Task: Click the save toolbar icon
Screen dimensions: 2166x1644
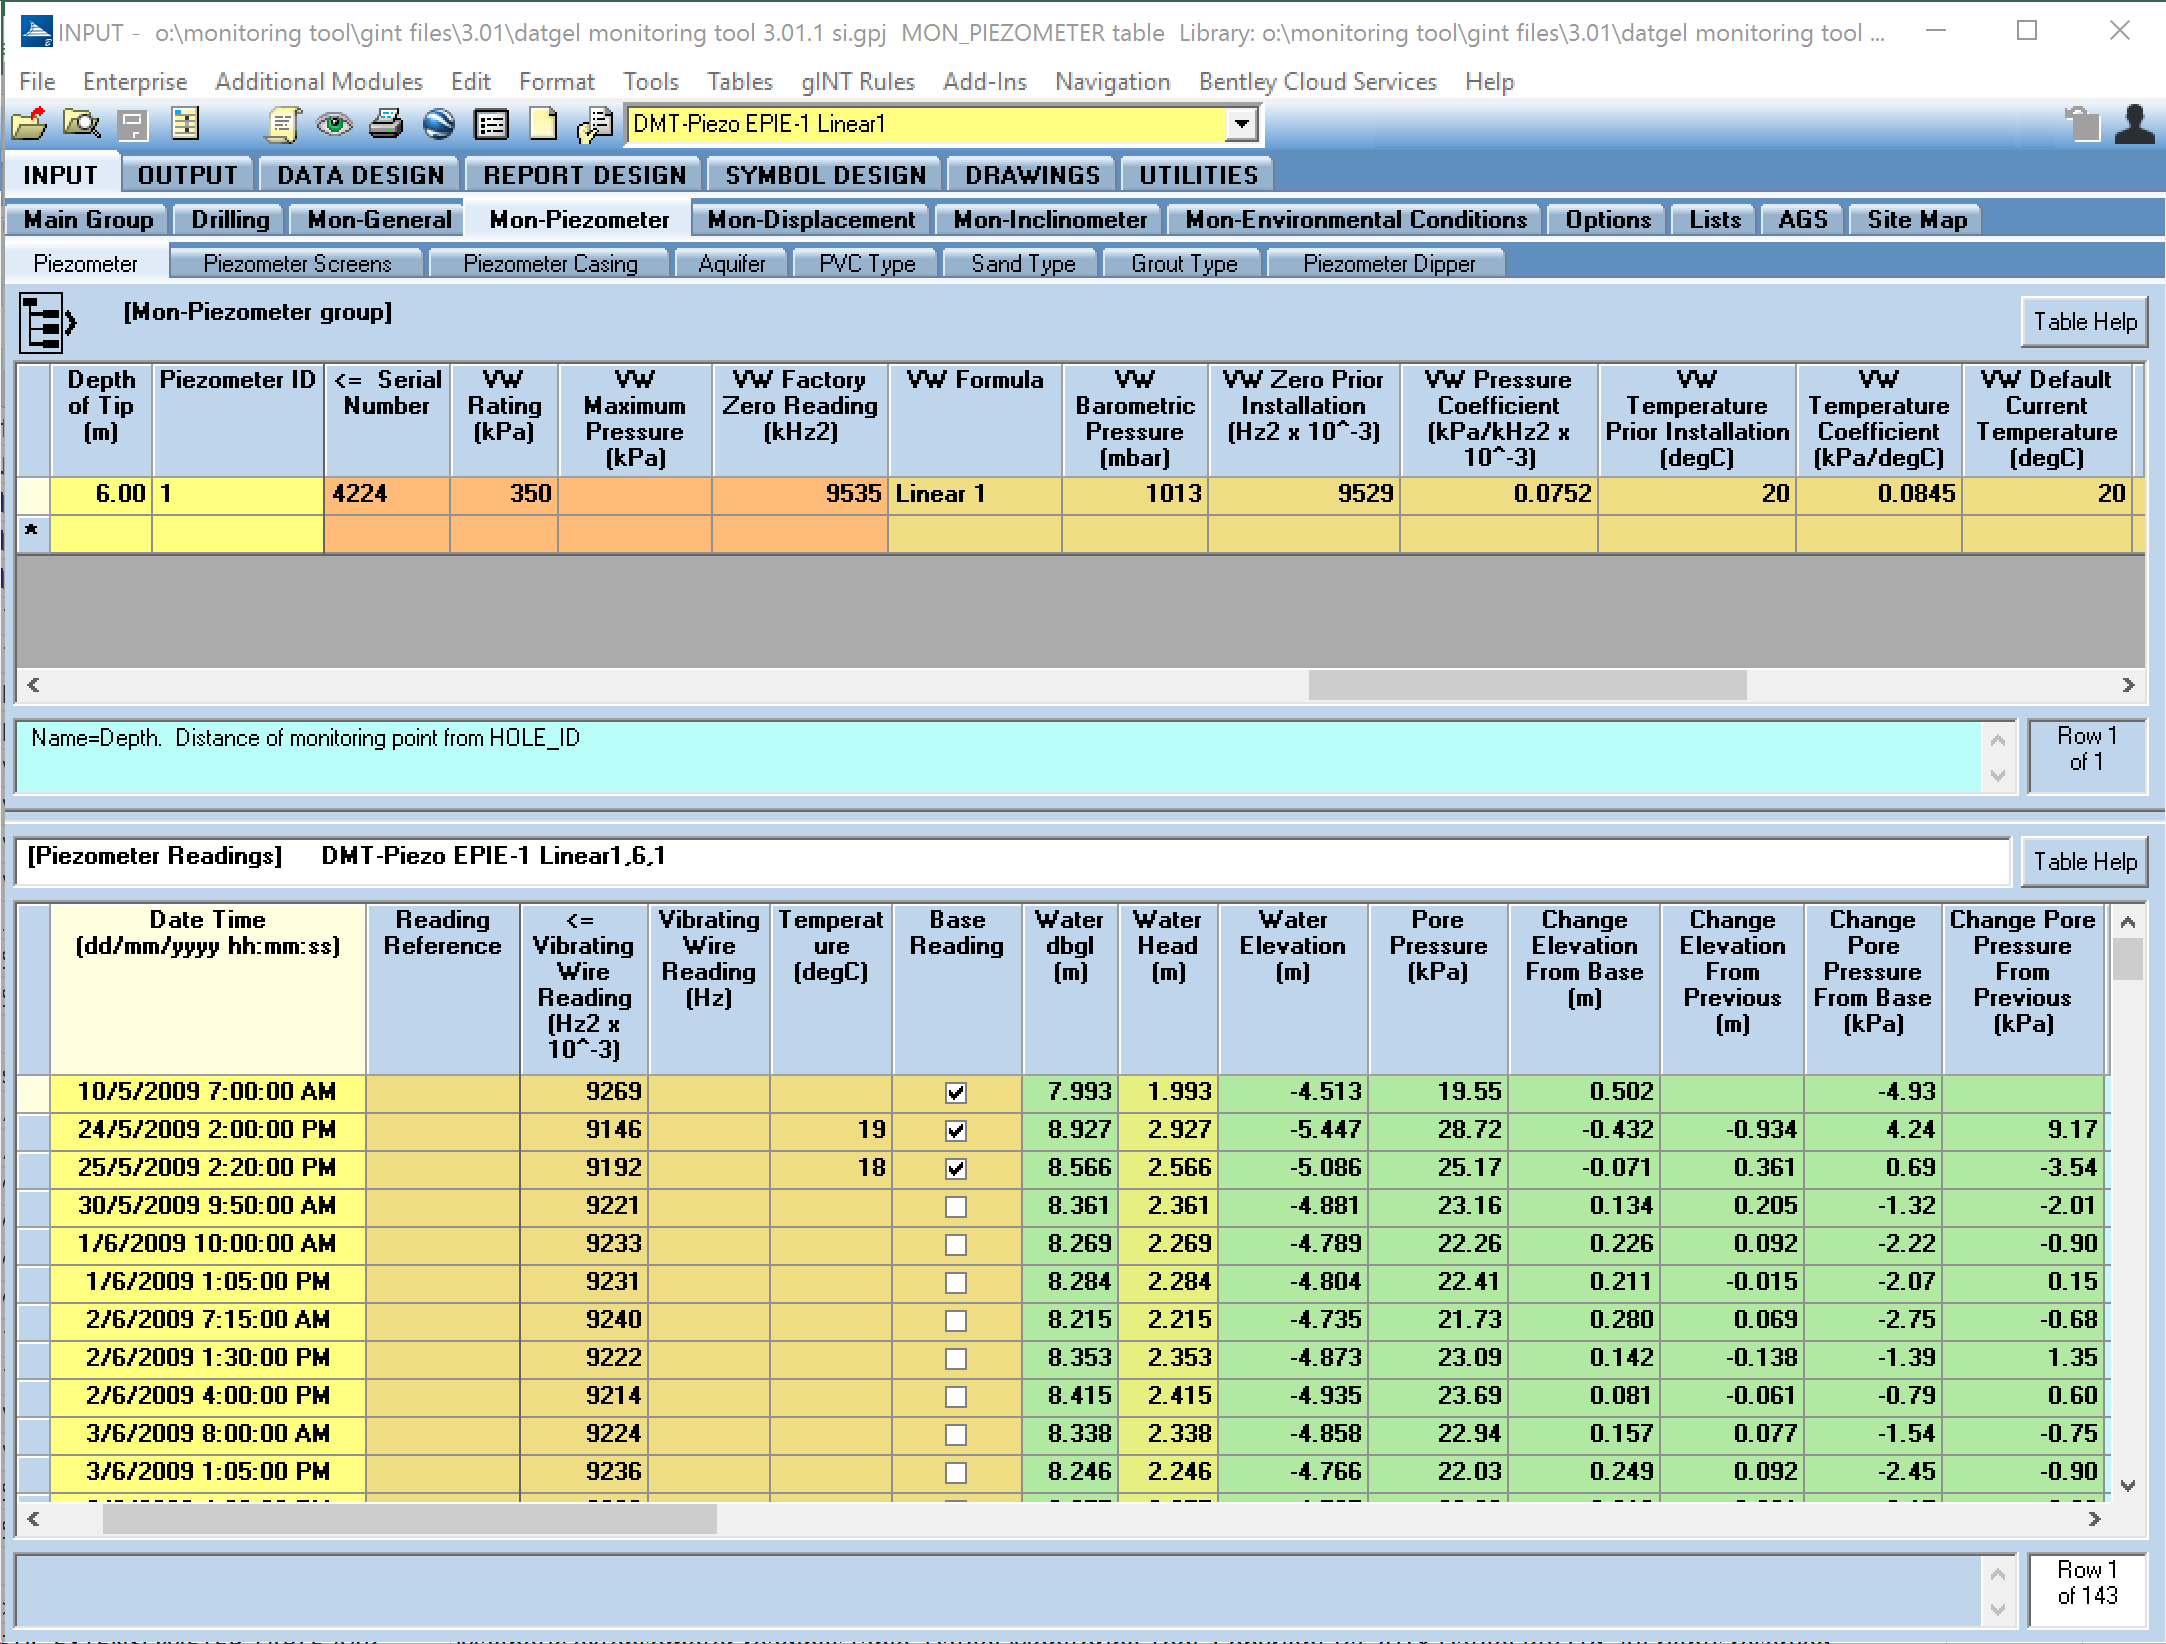Action: 134,125
